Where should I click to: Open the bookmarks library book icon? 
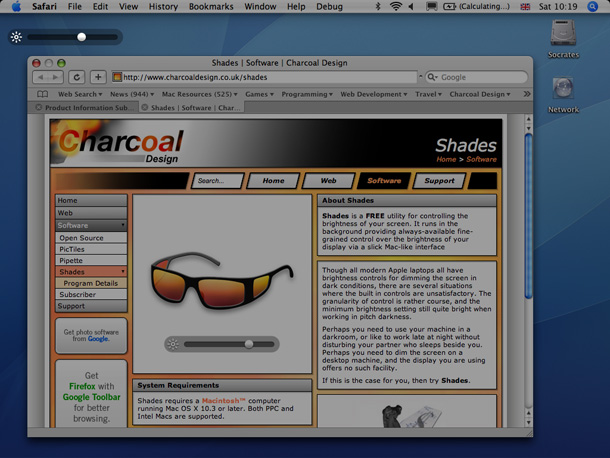click(42, 94)
